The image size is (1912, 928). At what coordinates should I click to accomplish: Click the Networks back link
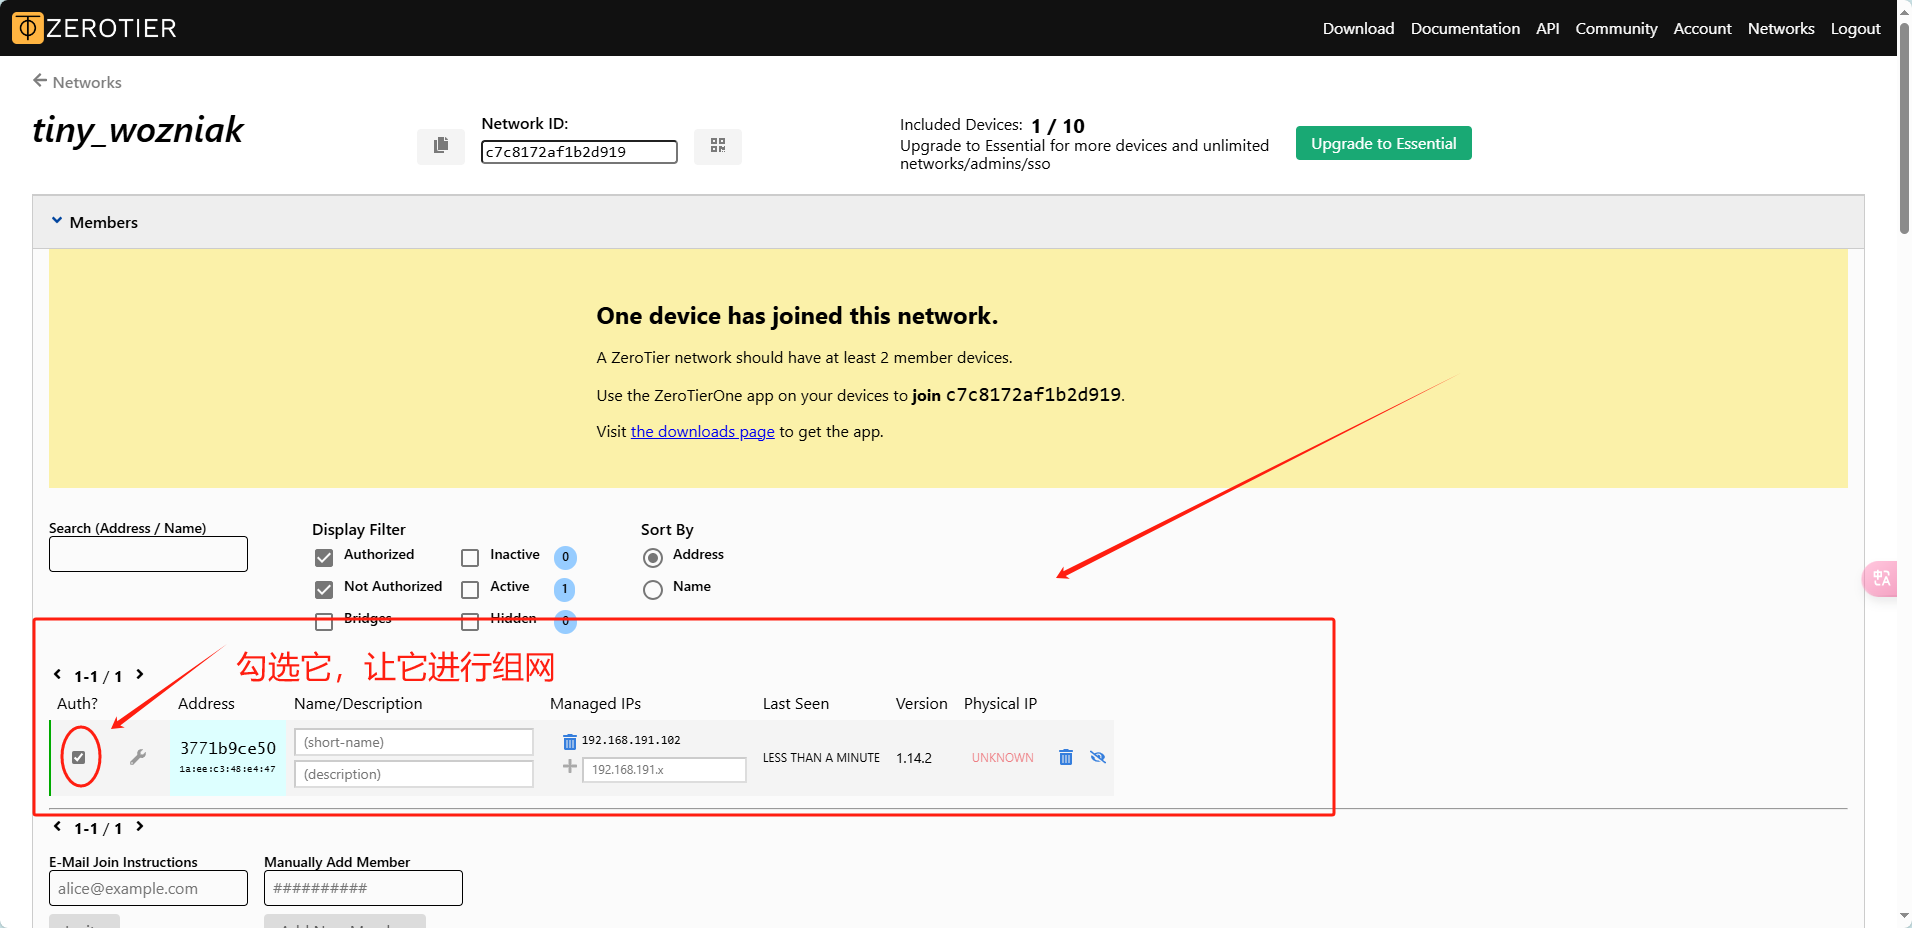[x=87, y=82]
